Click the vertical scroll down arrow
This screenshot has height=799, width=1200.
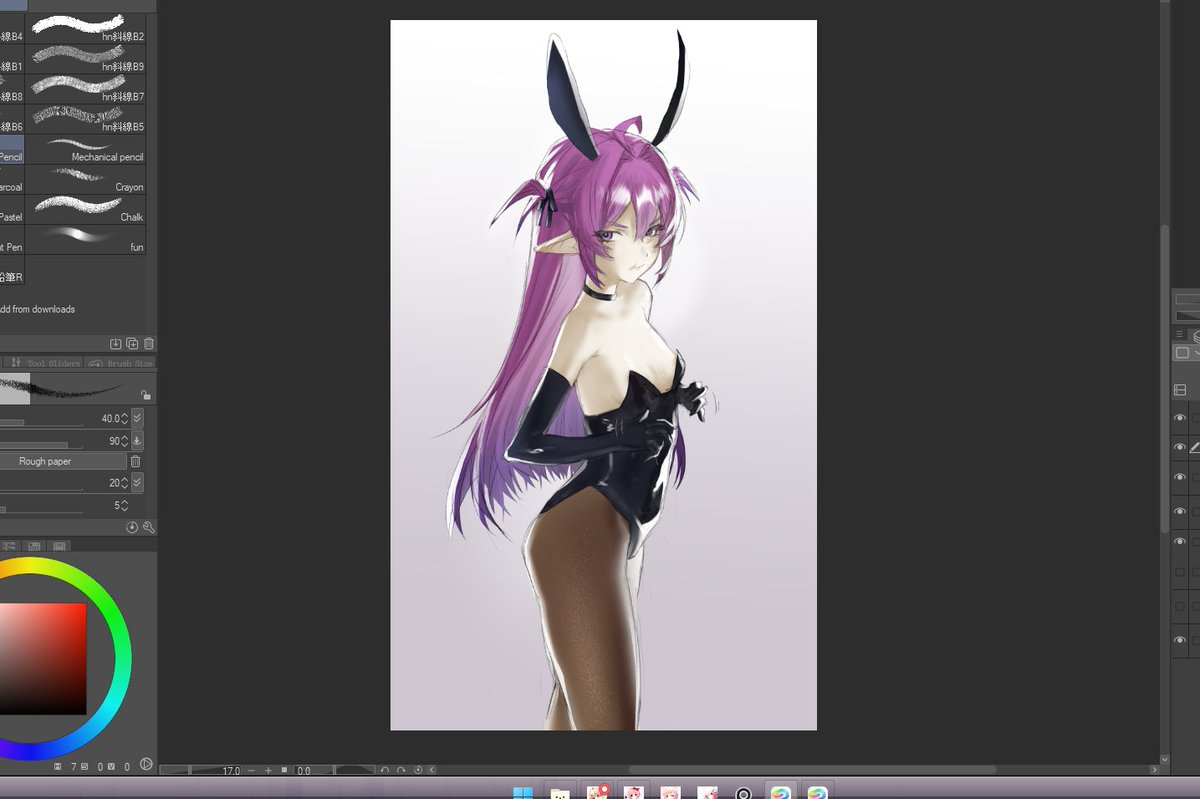(x=1164, y=759)
